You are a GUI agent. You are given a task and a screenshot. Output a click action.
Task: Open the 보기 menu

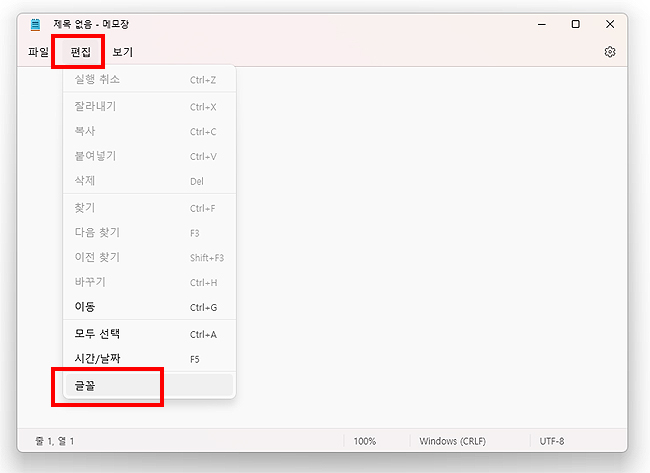point(122,52)
